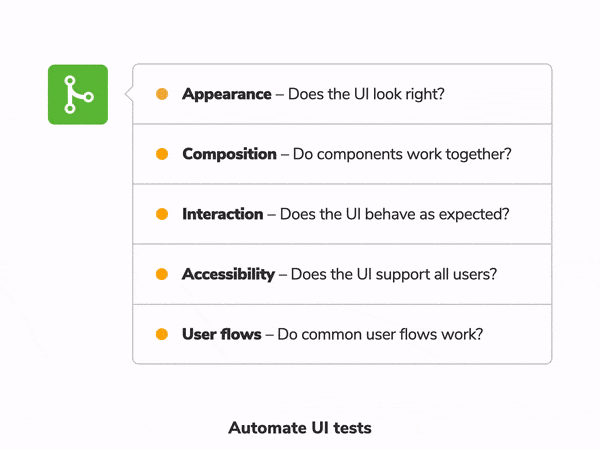Screen dimensions: 600x450
Task: Select the bold User flows label
Action: pyautogui.click(x=221, y=334)
